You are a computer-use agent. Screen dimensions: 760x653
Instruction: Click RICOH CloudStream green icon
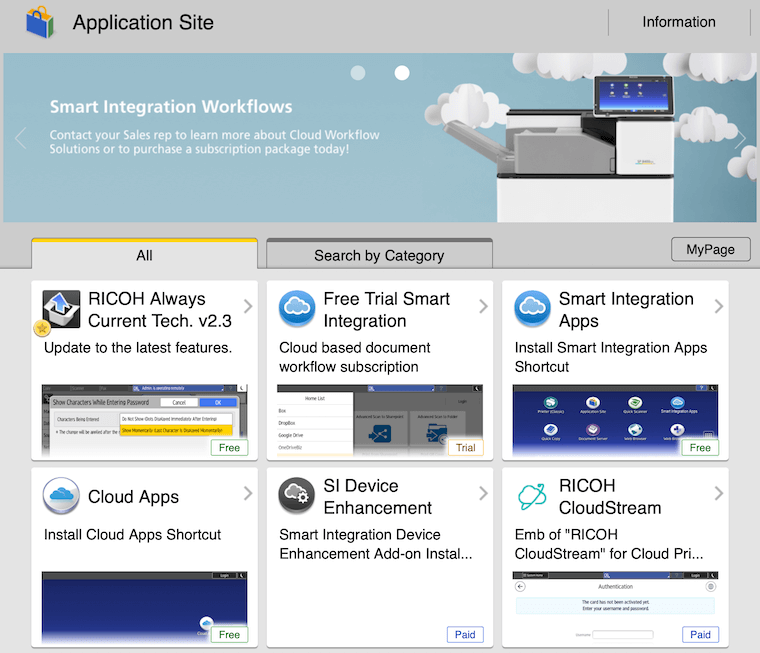tap(532, 496)
